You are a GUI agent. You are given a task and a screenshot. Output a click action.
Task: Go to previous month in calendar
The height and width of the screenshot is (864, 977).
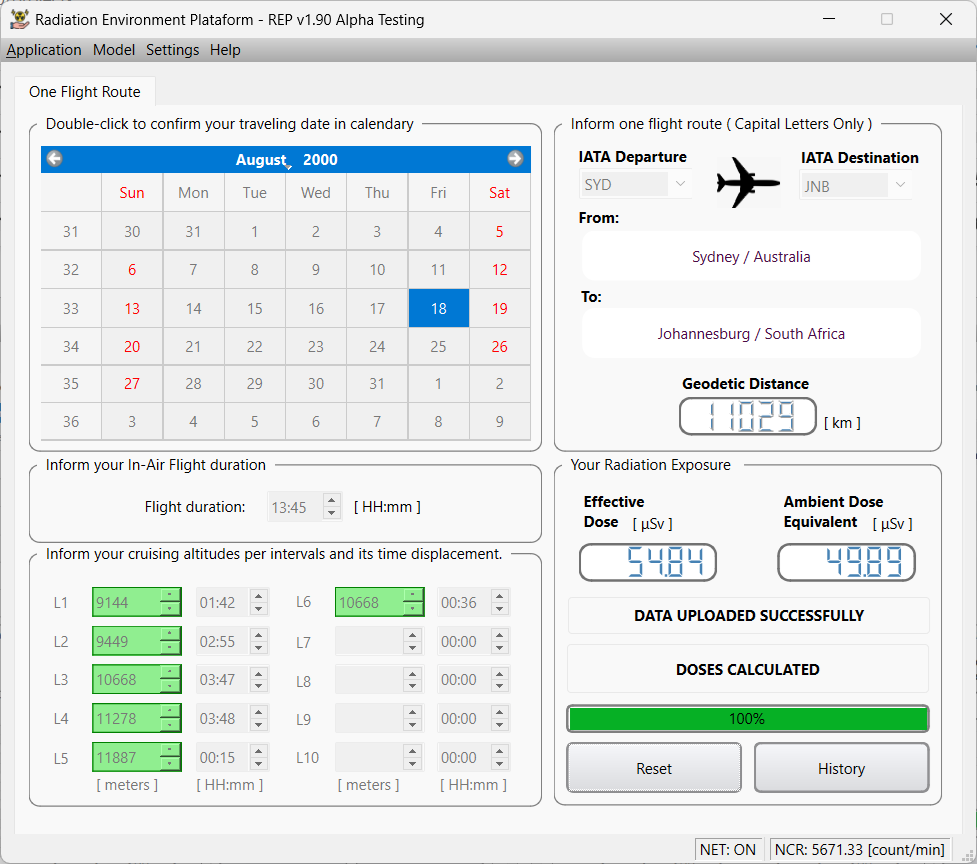55,159
